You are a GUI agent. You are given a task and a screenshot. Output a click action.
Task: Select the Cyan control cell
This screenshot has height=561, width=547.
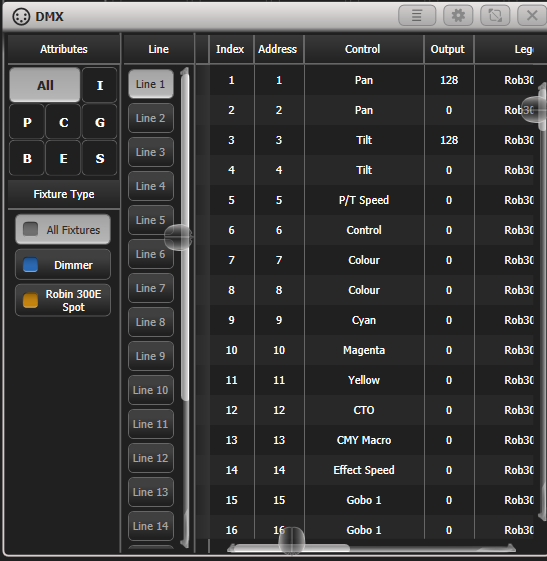click(364, 320)
